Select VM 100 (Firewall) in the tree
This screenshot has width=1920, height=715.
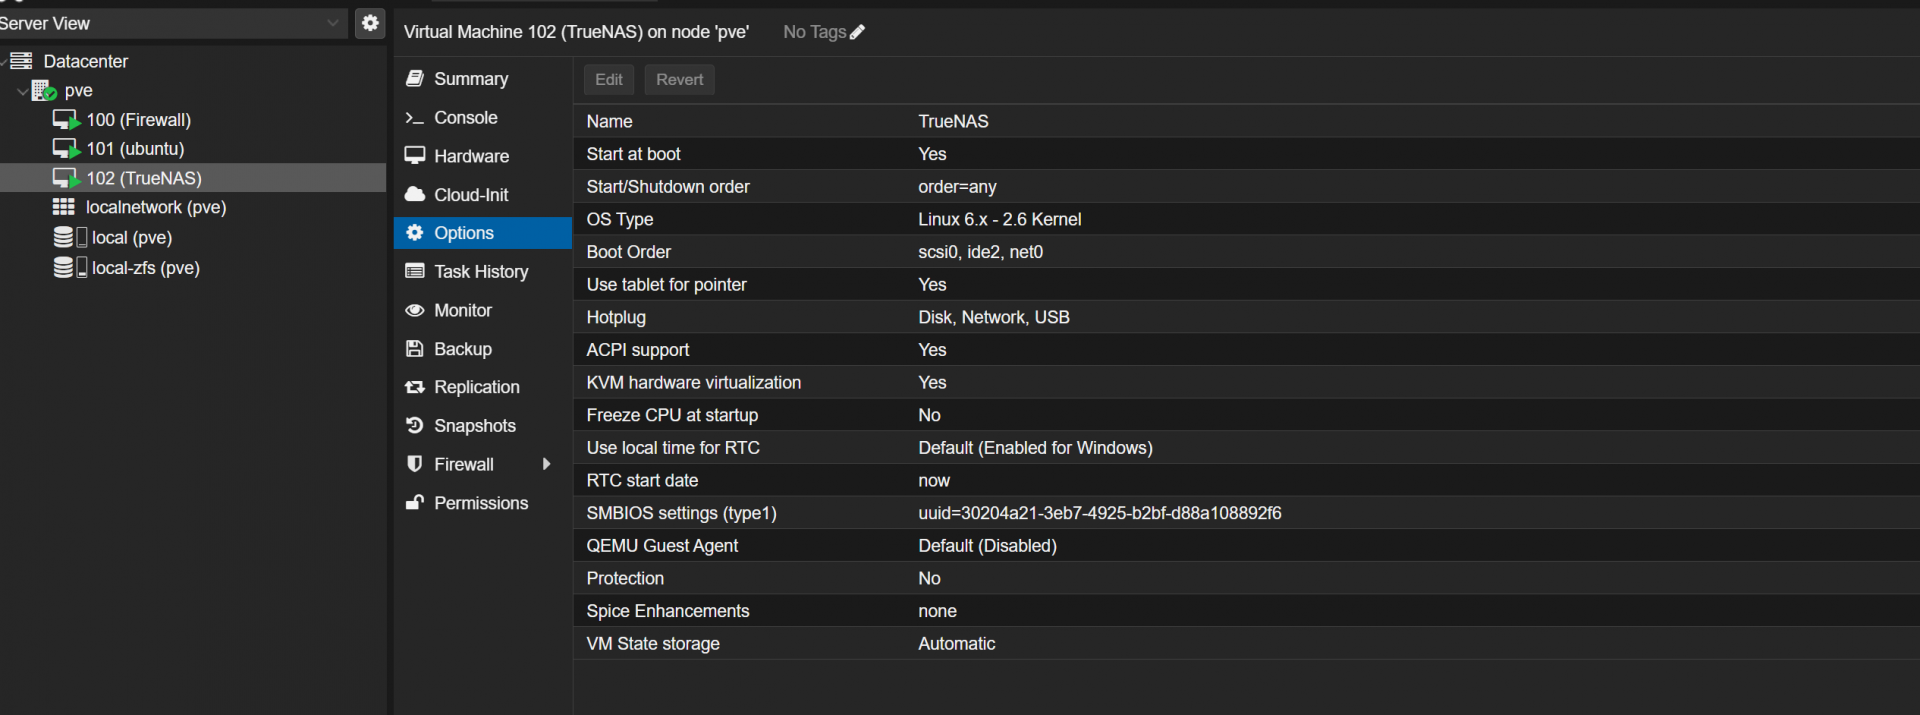click(x=139, y=120)
